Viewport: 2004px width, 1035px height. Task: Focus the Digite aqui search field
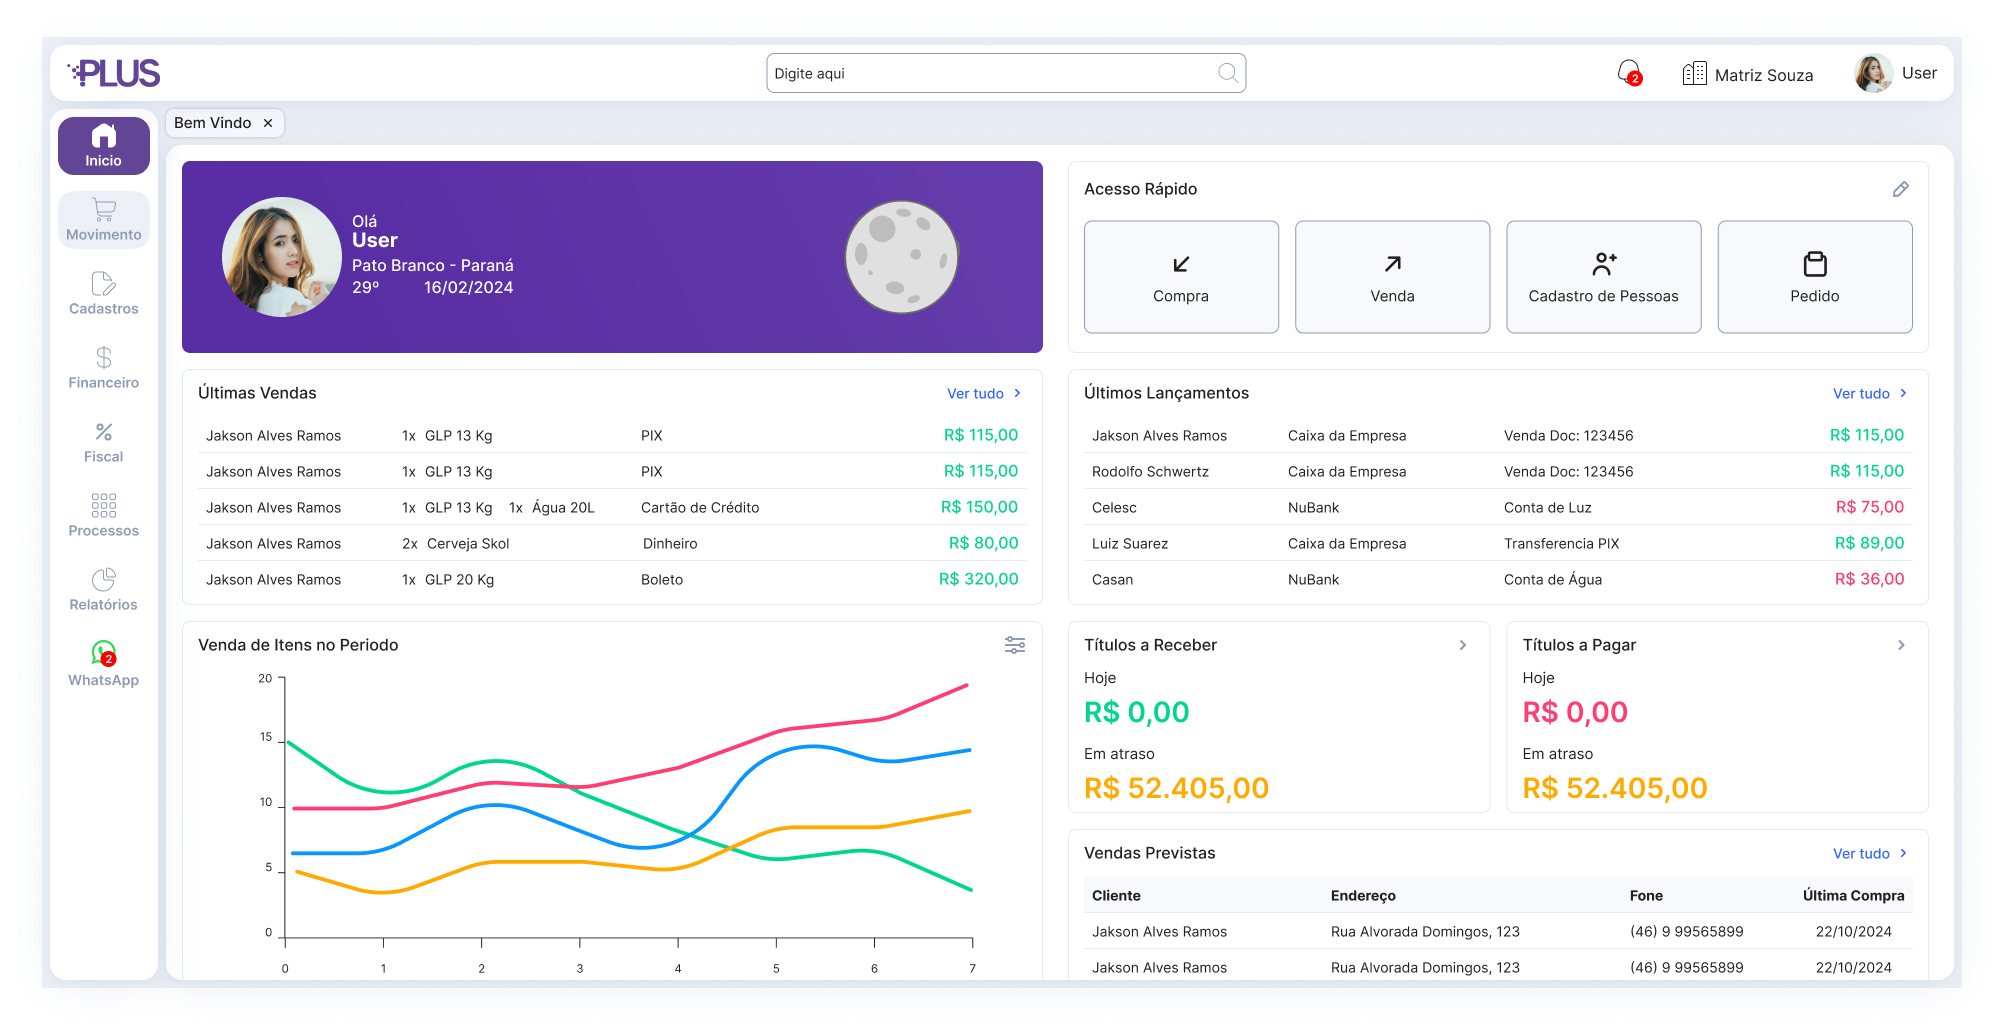pyautogui.click(x=990, y=73)
